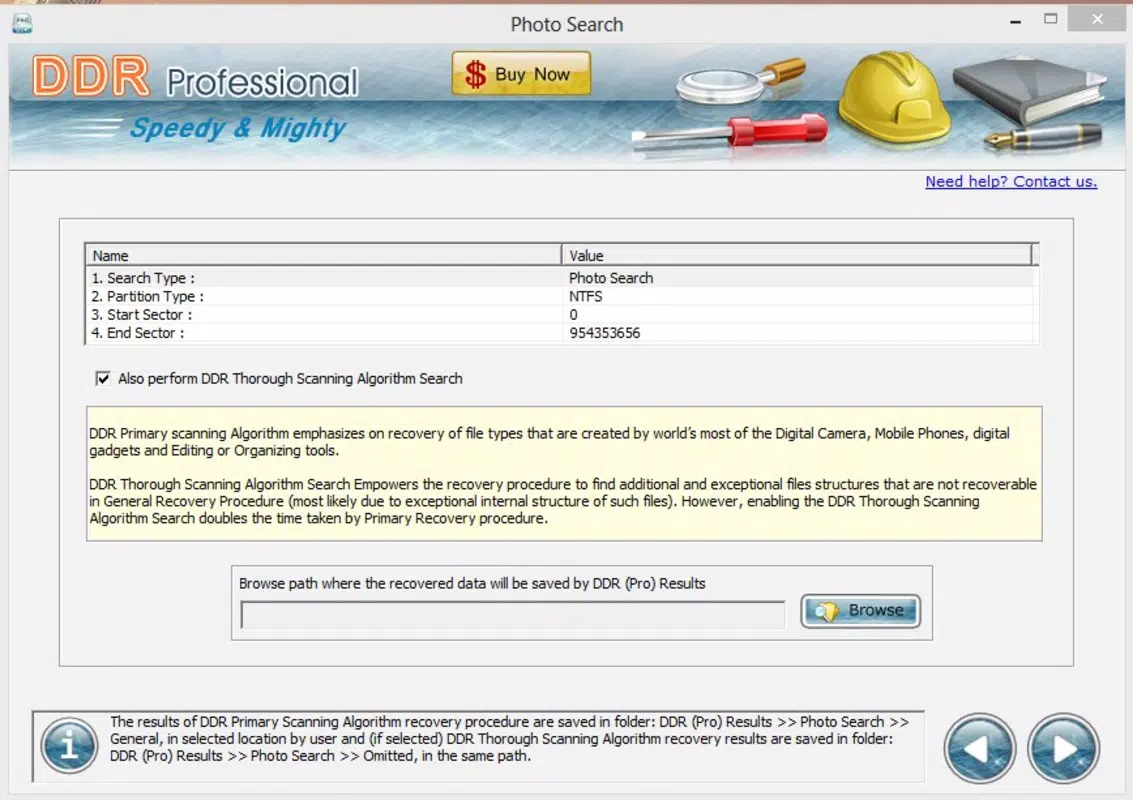Select the '4. End Sector :' row
The height and width of the screenshot is (800, 1133).
[561, 333]
